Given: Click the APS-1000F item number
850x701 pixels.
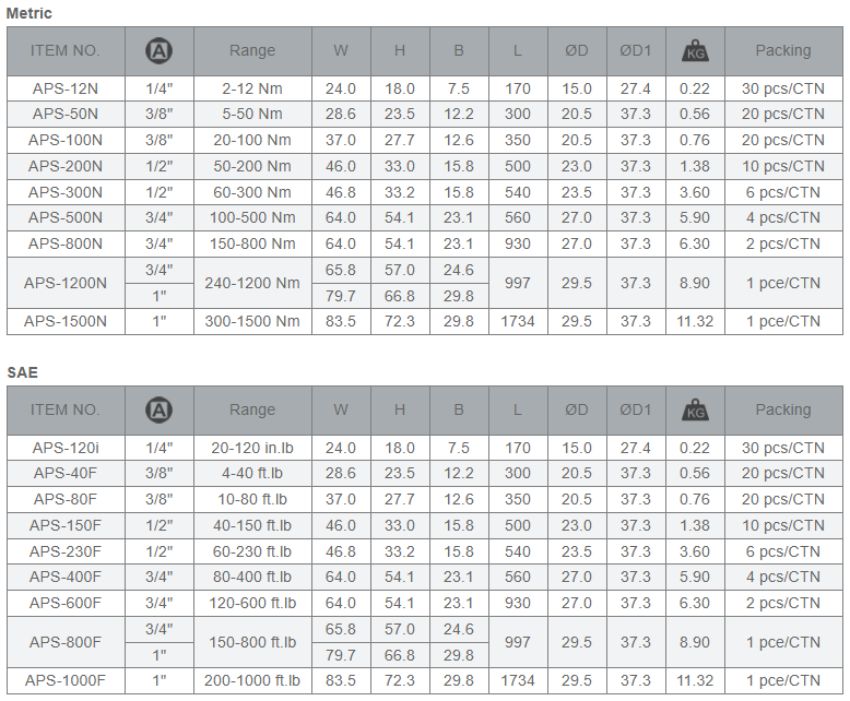Looking at the screenshot, I should (x=65, y=680).
